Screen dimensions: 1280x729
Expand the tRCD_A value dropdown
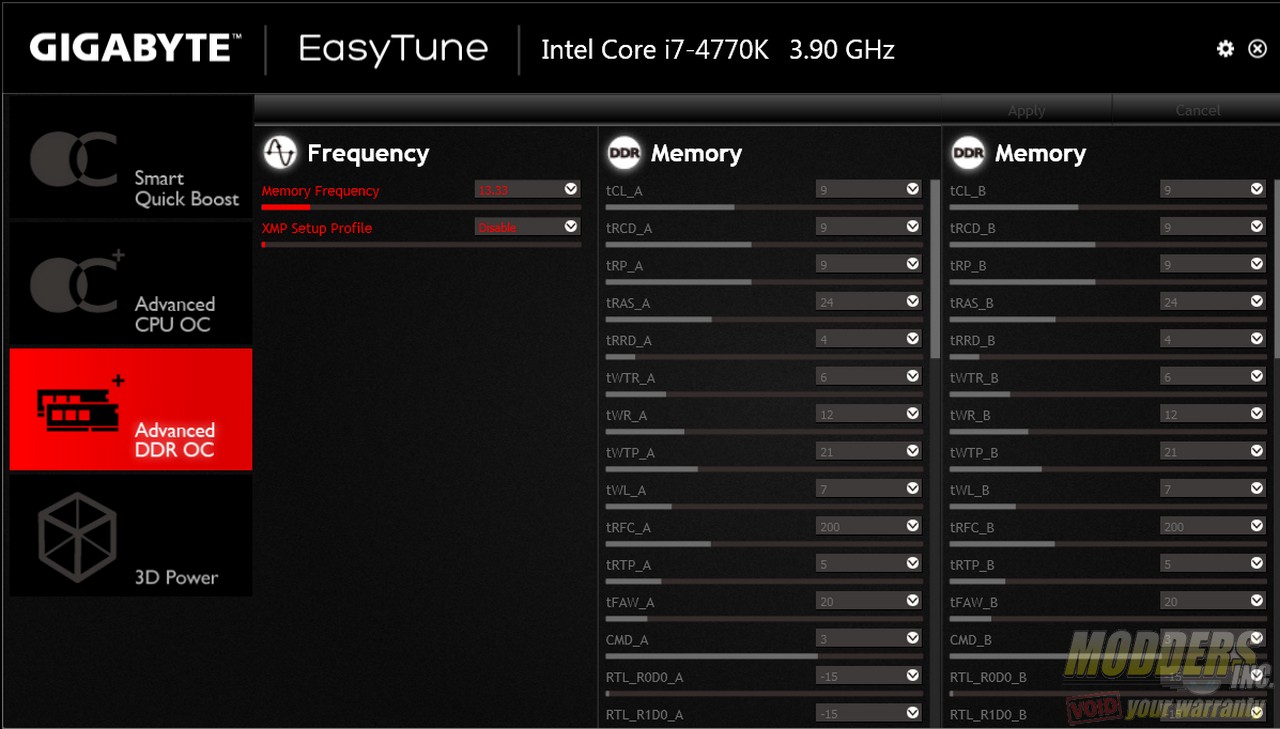tap(868, 227)
